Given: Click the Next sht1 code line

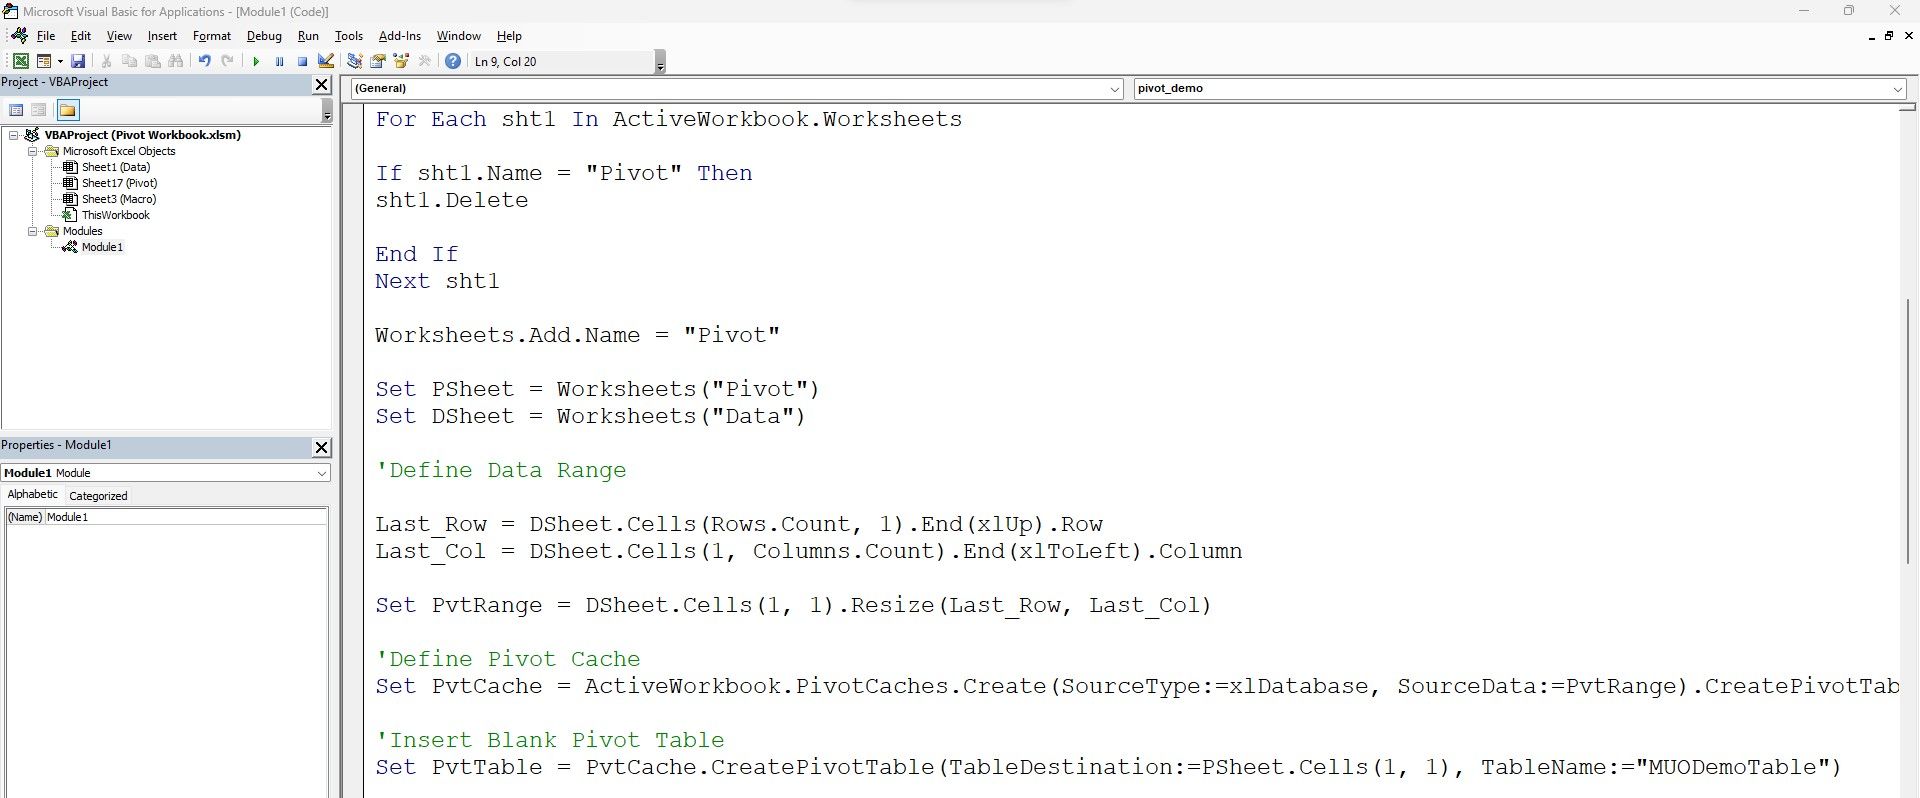Looking at the screenshot, I should point(437,281).
